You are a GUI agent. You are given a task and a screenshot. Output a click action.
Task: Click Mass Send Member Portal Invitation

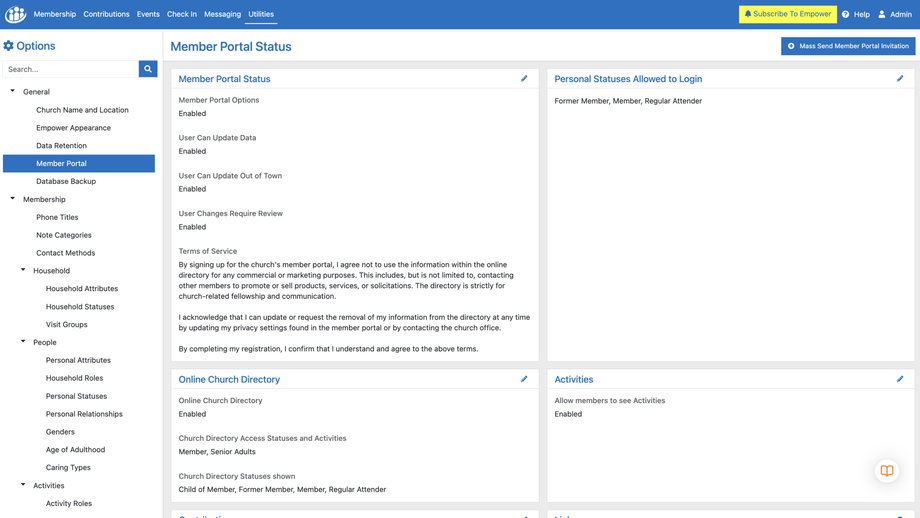click(848, 46)
